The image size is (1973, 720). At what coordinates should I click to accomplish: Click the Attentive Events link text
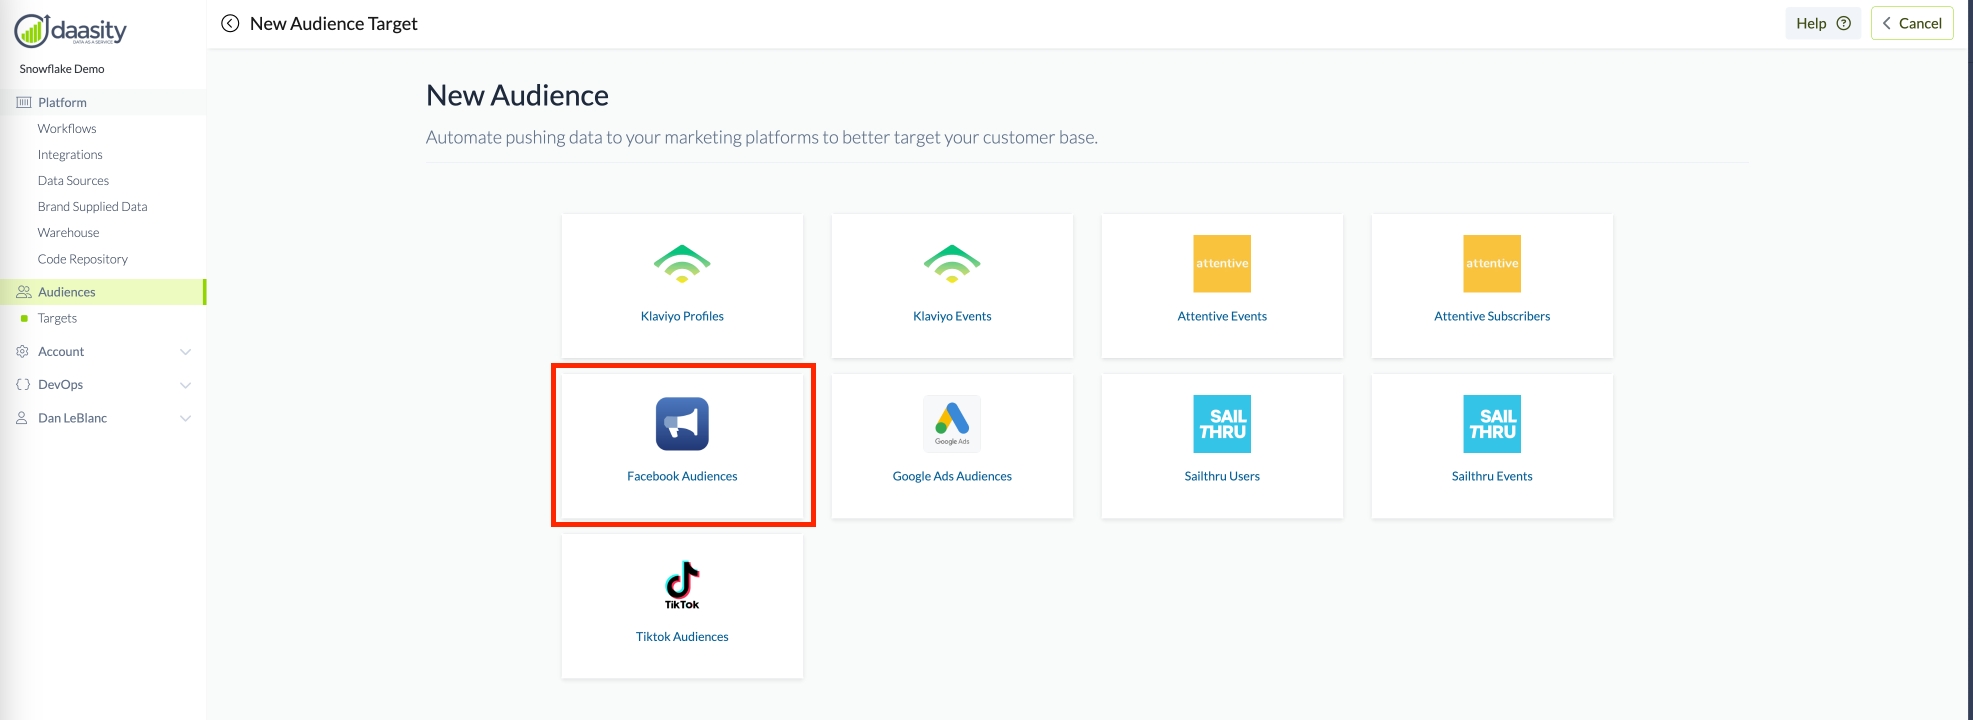1222,316
